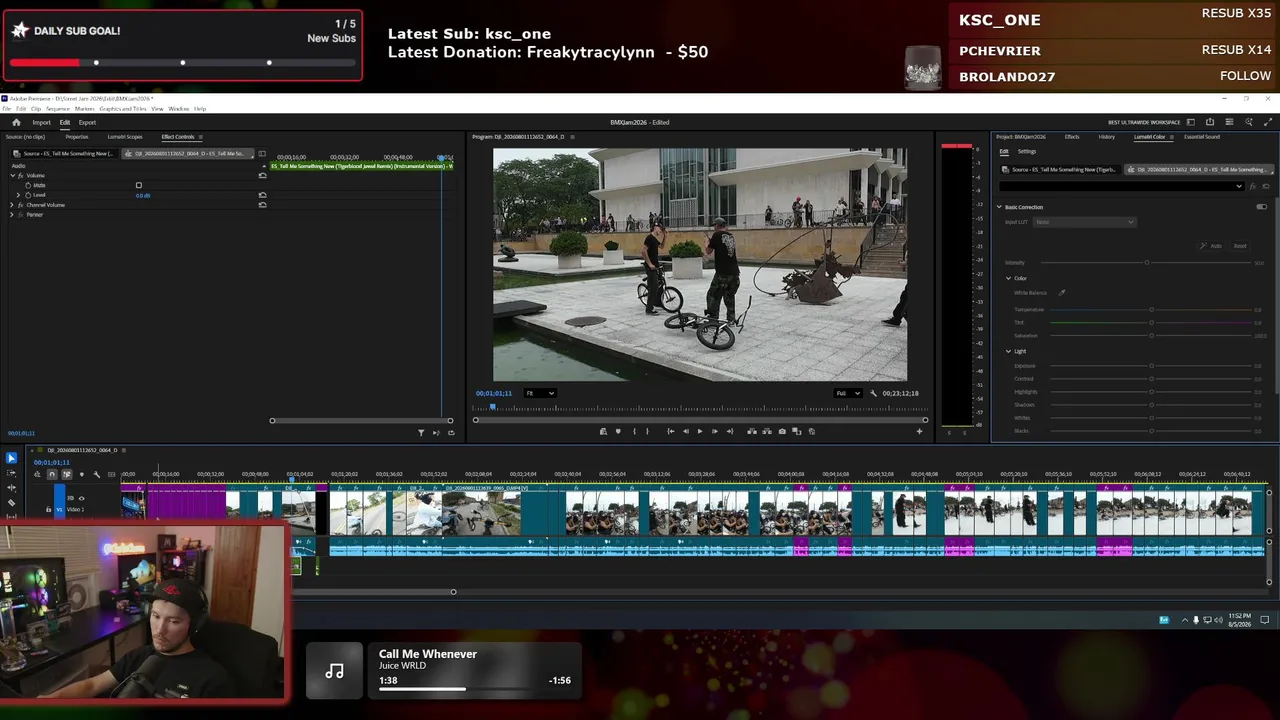Screen dimensions: 1280x720
Task: Go to the Premiere Home screen icon
Action: point(16,122)
